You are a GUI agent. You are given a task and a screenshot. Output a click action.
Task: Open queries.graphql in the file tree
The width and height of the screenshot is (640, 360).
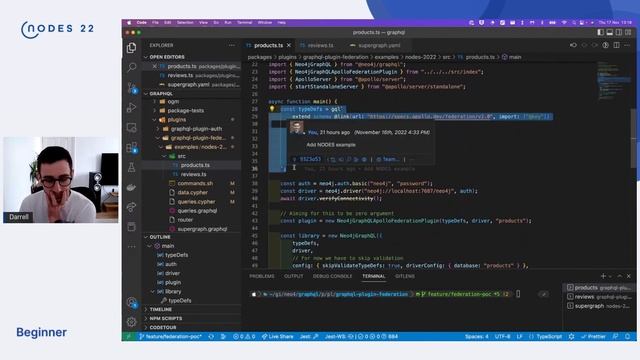pos(192,211)
